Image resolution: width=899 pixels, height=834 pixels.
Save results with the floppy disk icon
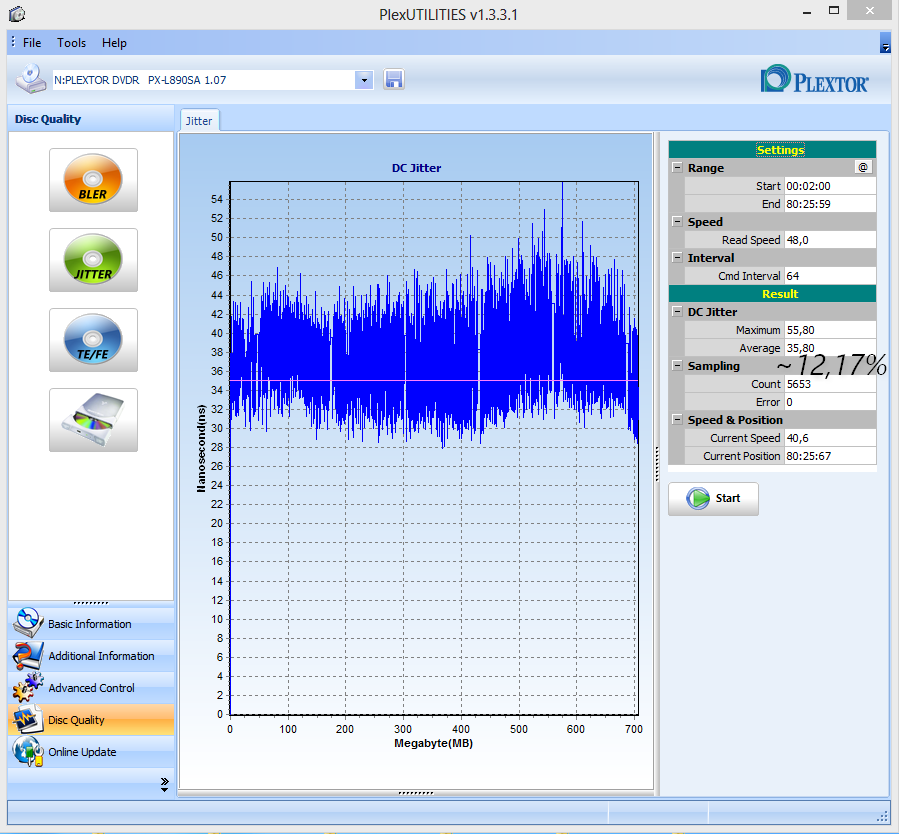pos(394,80)
